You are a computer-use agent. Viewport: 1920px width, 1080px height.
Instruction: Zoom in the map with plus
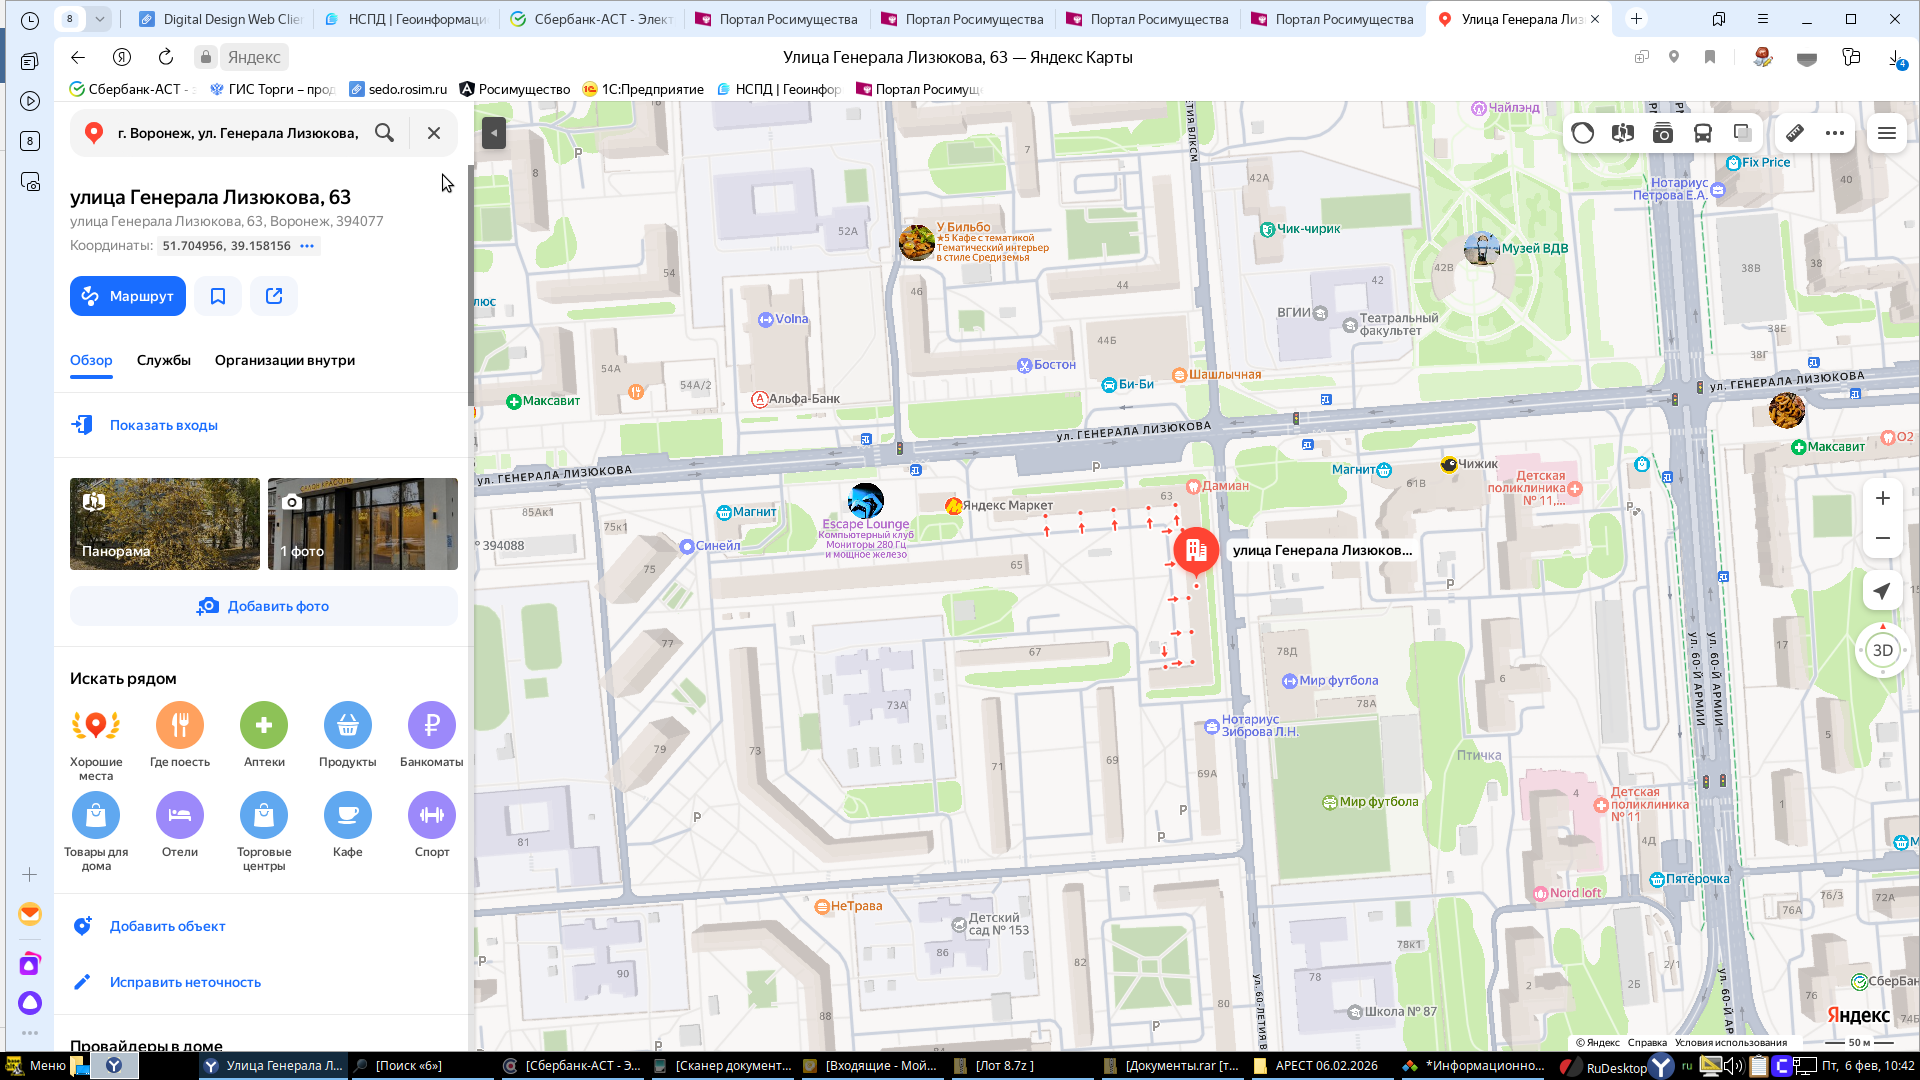click(1882, 498)
